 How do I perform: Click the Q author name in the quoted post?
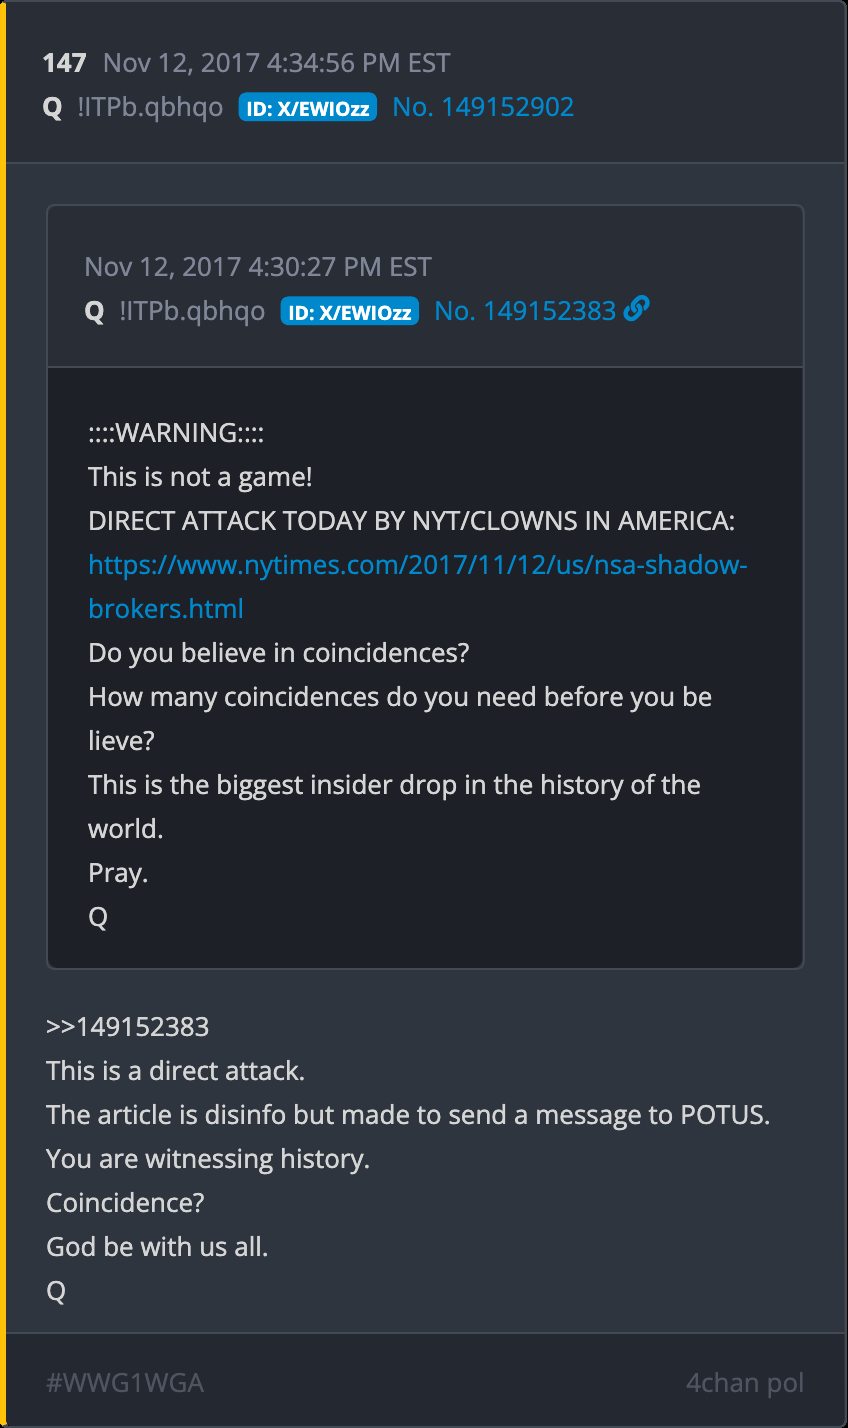(x=95, y=312)
